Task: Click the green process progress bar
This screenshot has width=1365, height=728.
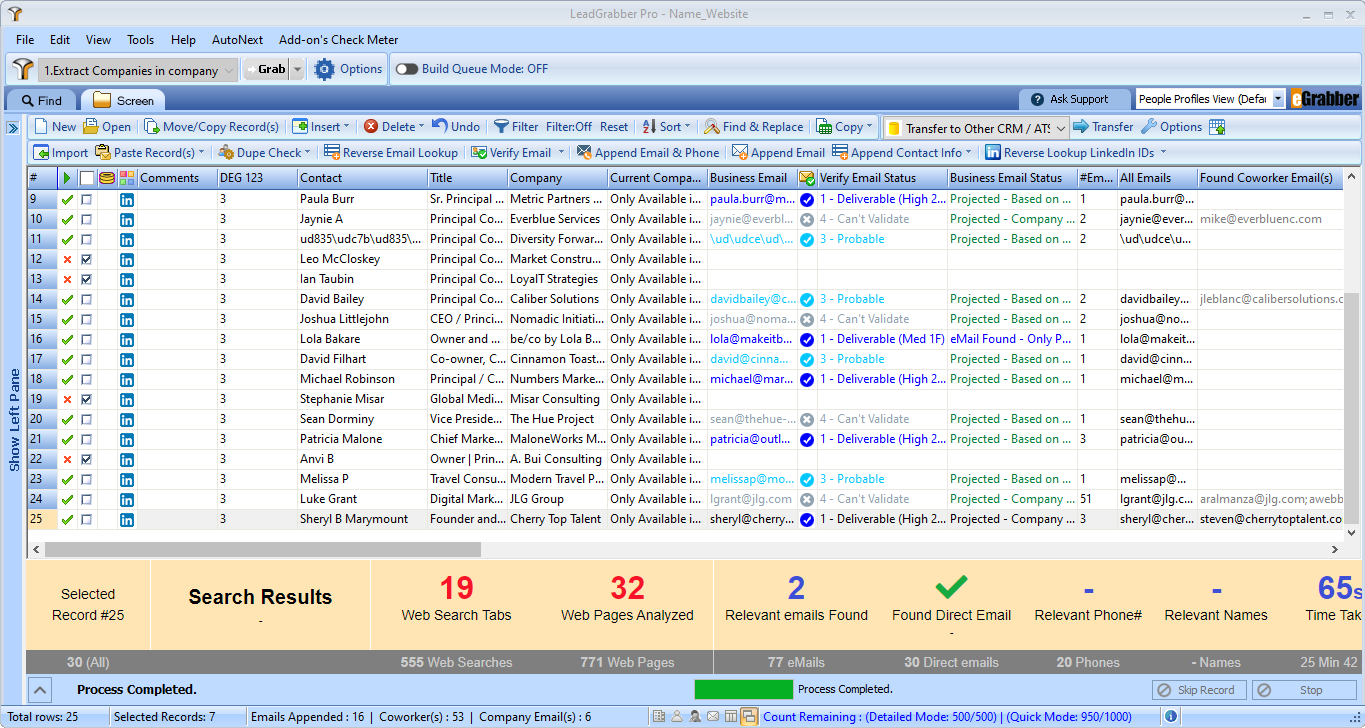Action: pos(744,689)
